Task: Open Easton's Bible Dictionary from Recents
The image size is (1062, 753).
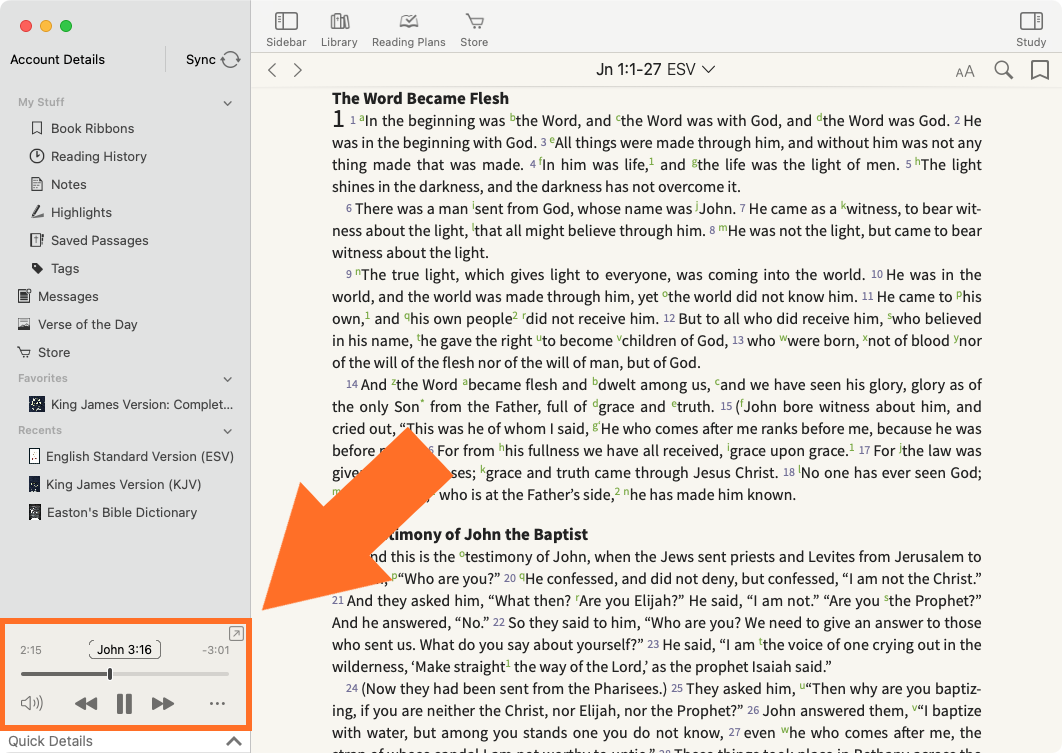Action: 121,512
